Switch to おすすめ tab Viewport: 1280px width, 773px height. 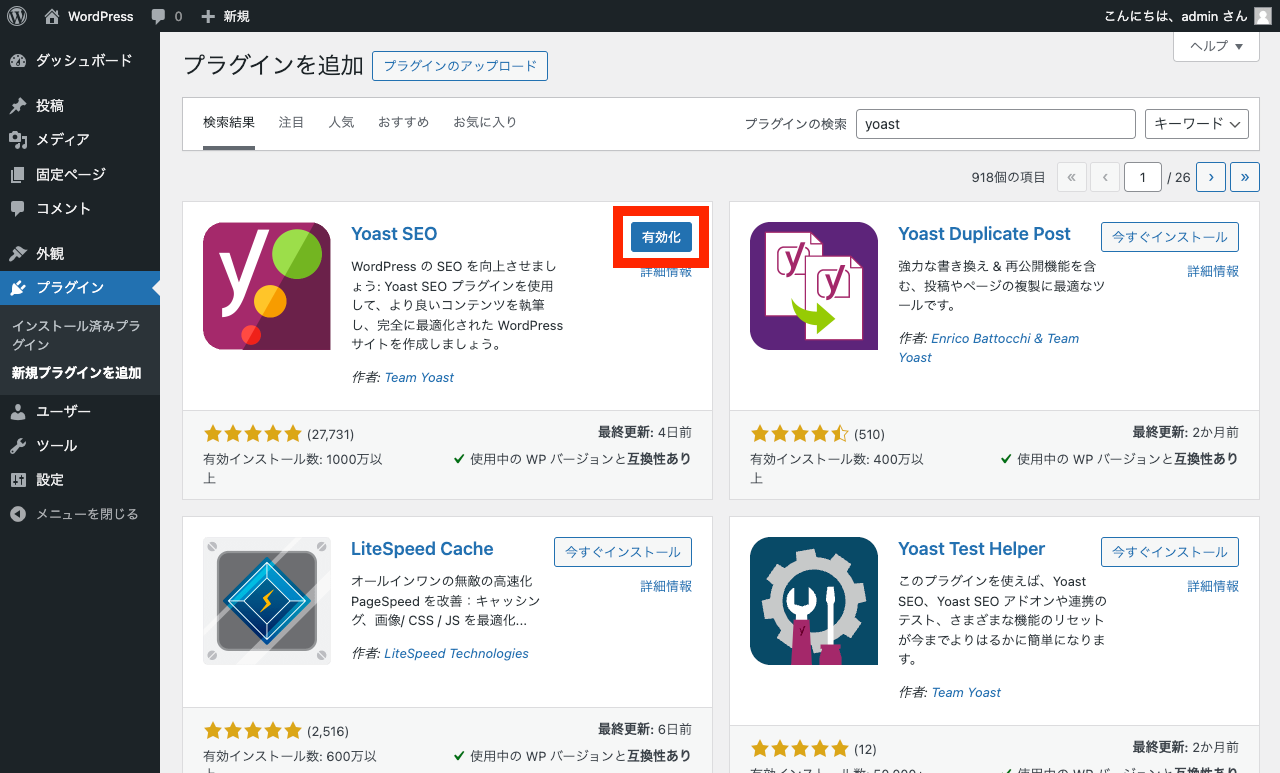(x=403, y=123)
